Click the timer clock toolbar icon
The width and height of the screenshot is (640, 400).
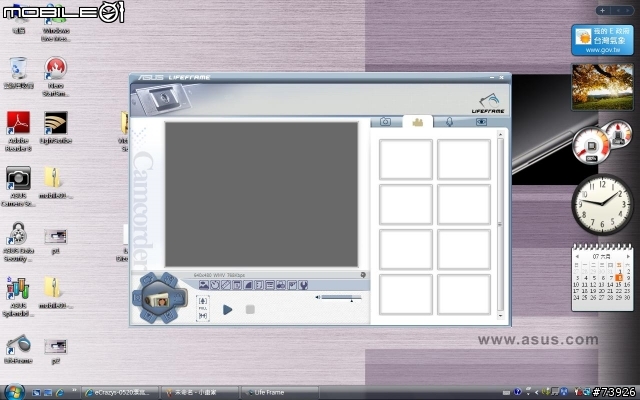[x=215, y=285]
